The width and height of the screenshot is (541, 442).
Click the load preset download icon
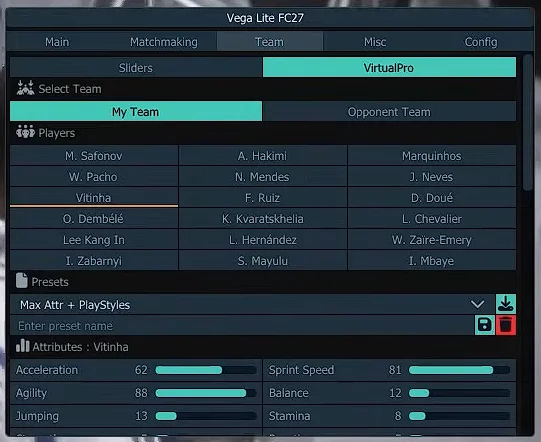505,304
